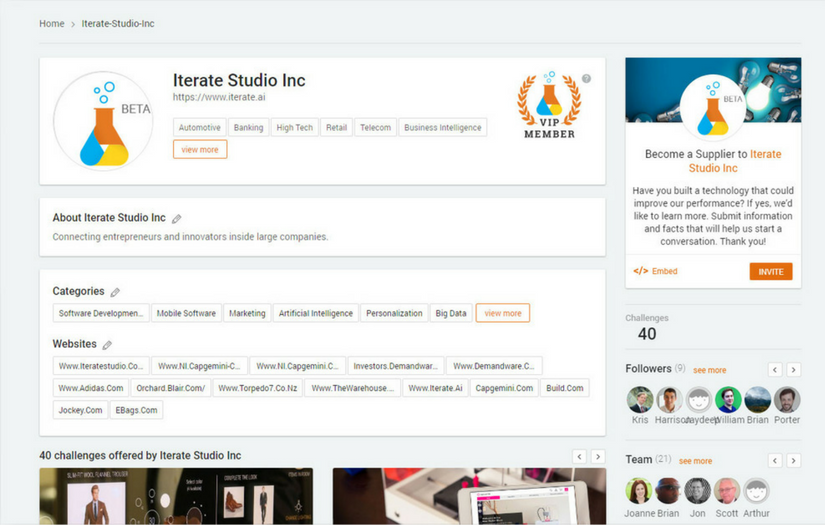Open follower Kris's avatar

[640, 400]
